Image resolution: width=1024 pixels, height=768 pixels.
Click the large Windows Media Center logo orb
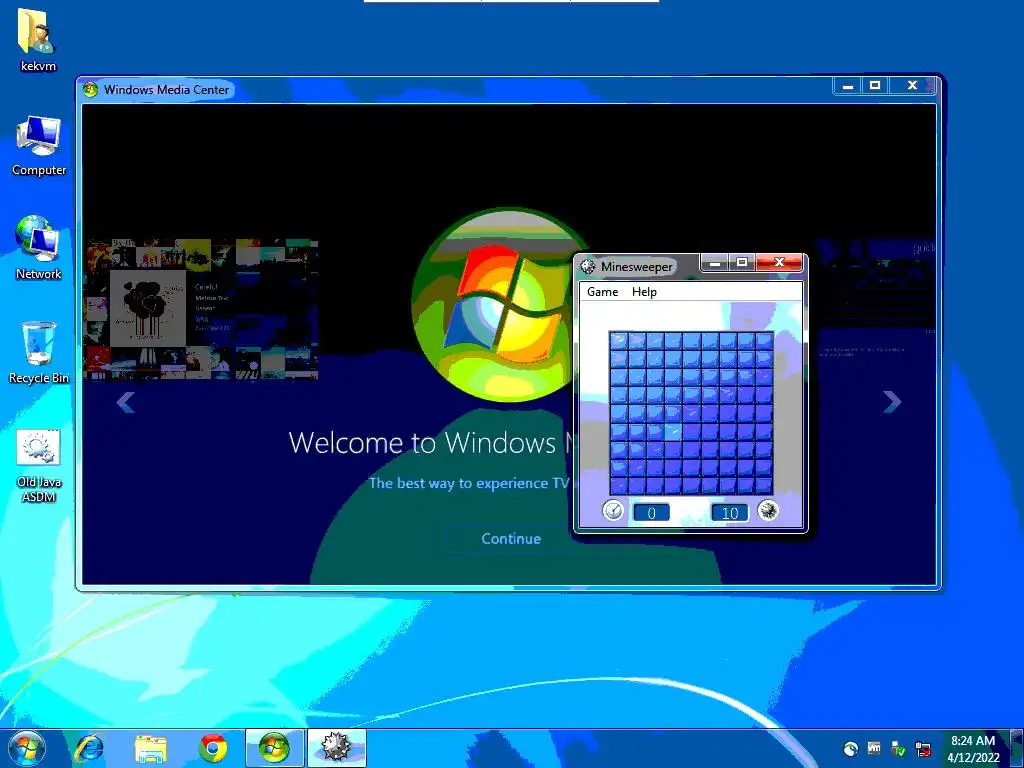(x=502, y=305)
